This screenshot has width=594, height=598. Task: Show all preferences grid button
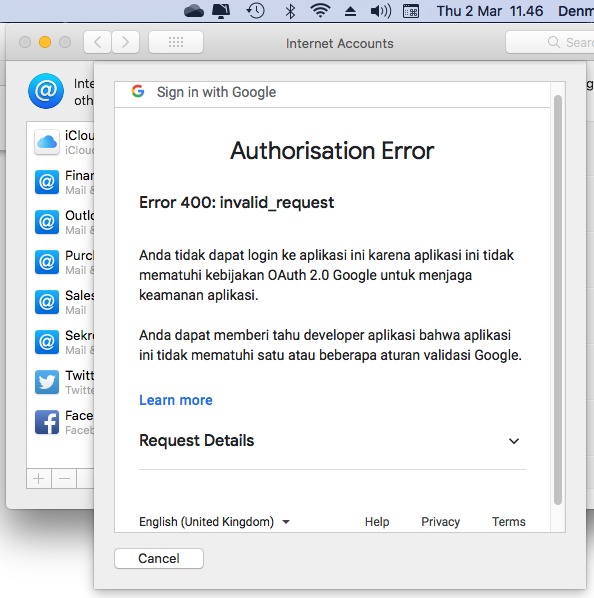coord(176,42)
